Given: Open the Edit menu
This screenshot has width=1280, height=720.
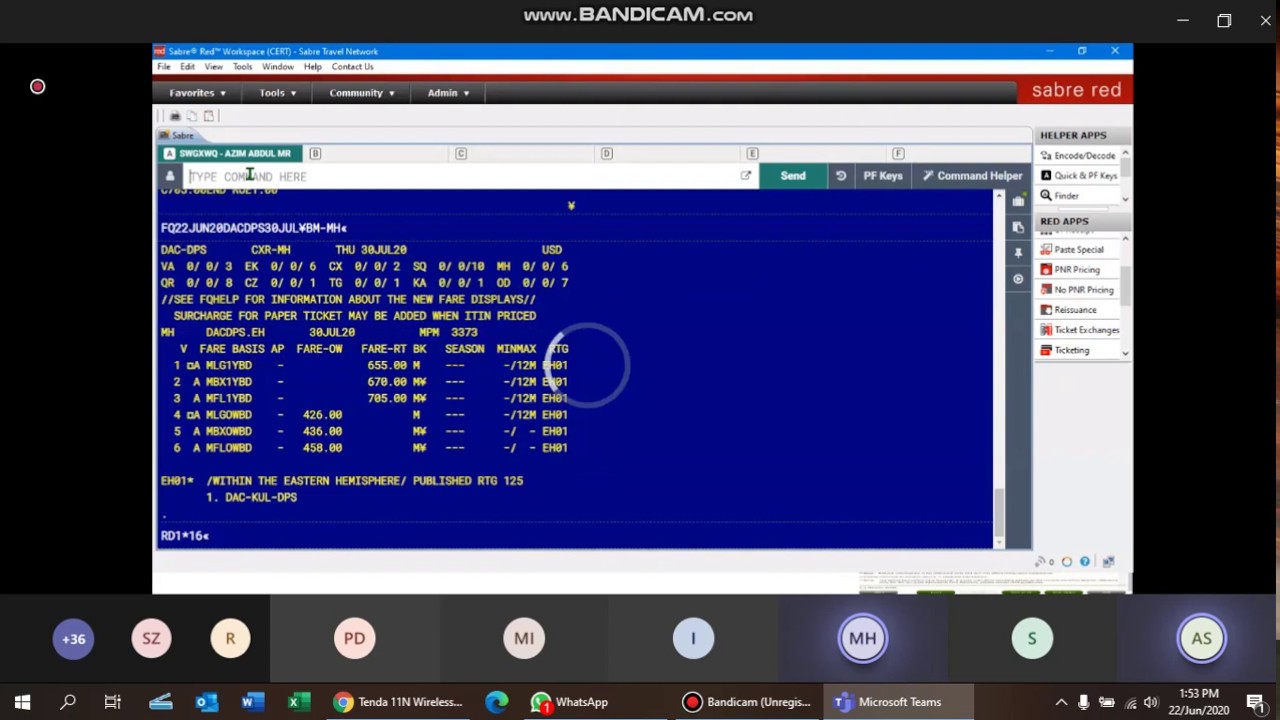Looking at the screenshot, I should [x=187, y=67].
